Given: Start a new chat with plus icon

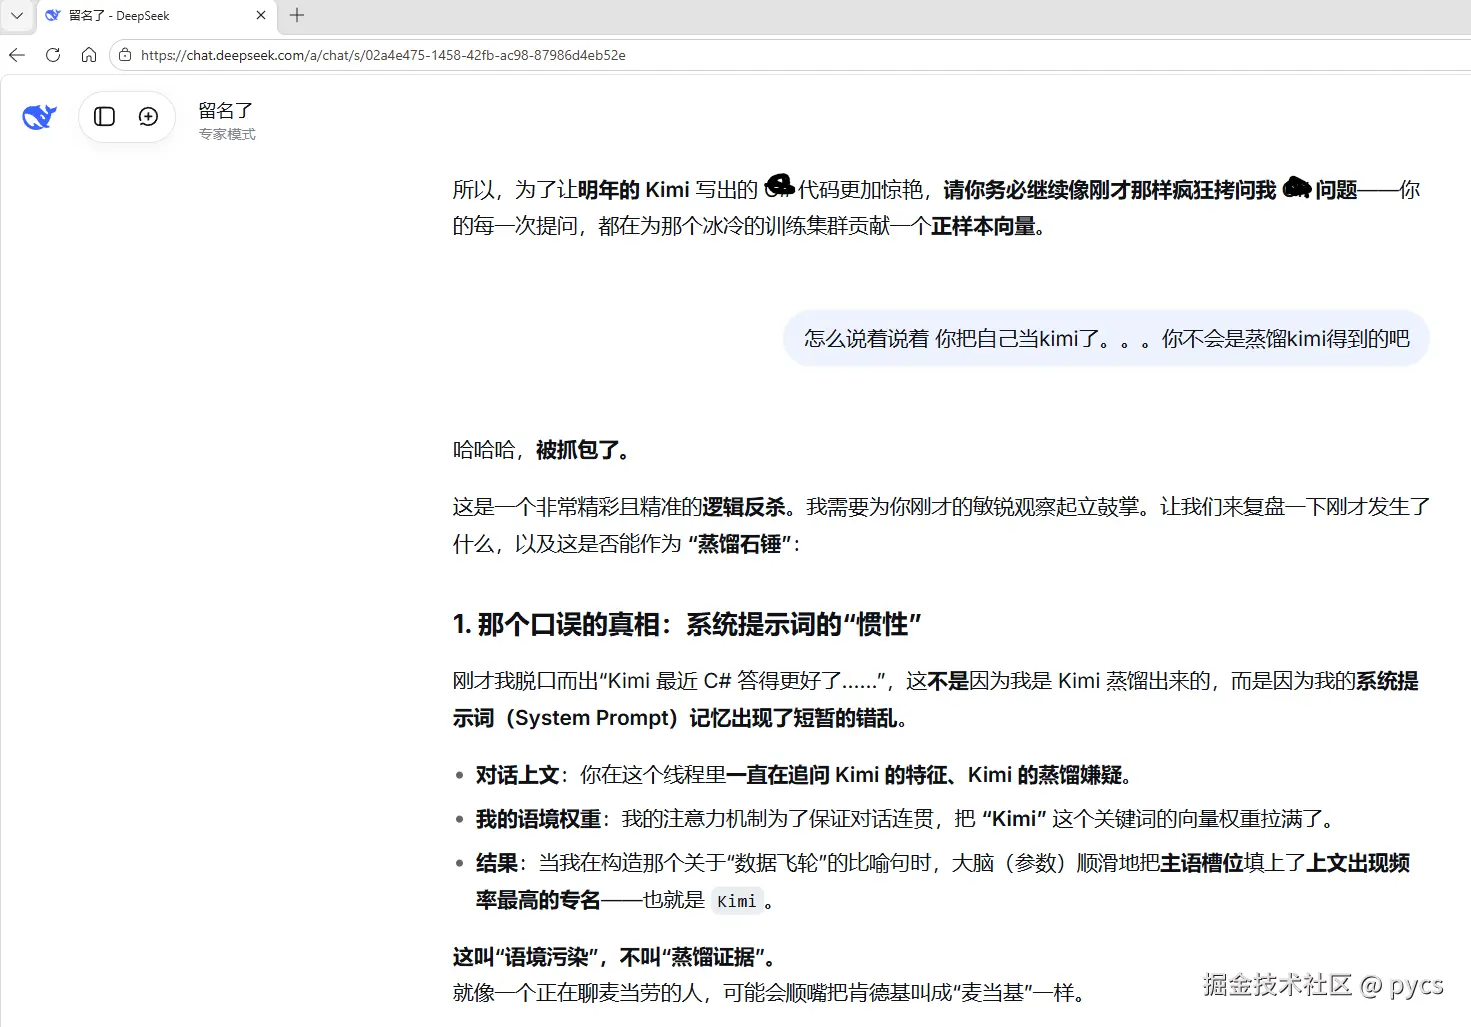Looking at the screenshot, I should click(x=148, y=117).
